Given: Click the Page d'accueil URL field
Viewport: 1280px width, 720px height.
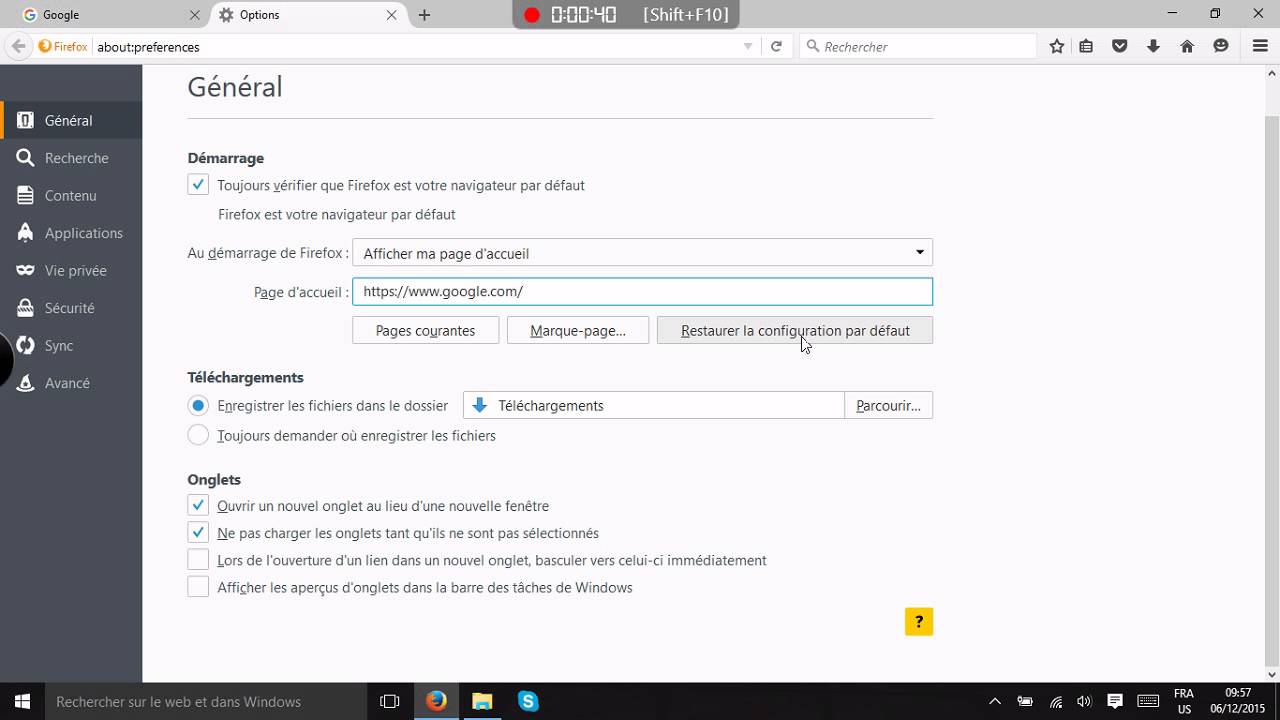Looking at the screenshot, I should tap(642, 291).
